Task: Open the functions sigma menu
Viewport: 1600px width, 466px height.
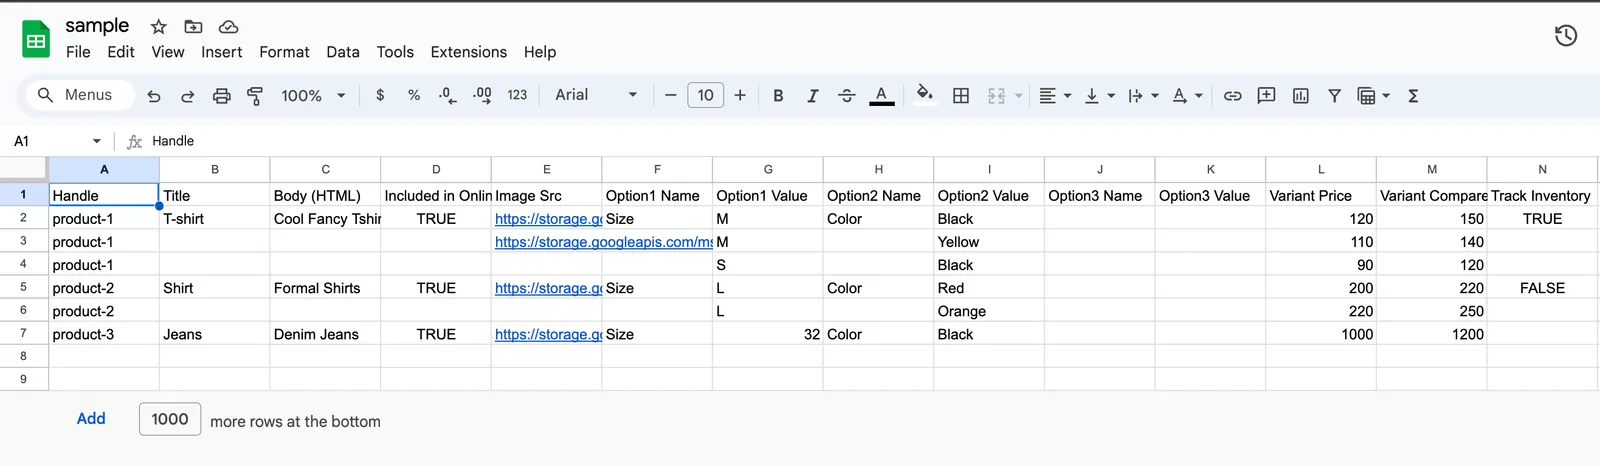Action: tap(1413, 96)
